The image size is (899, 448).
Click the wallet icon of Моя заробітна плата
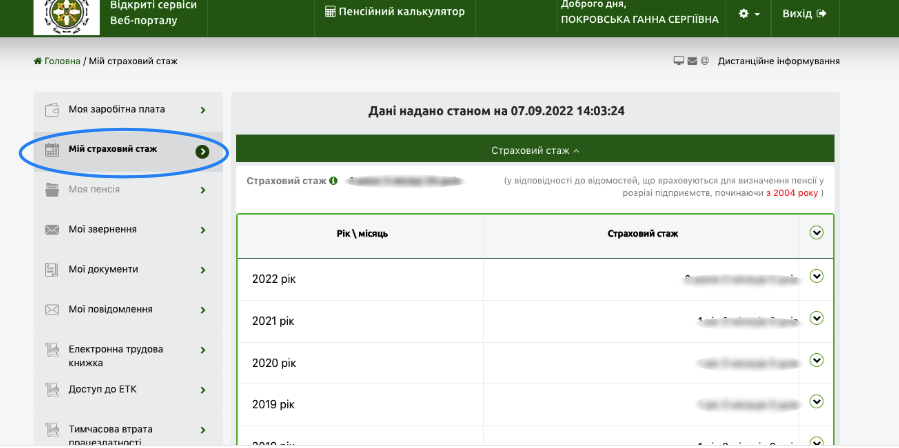[52, 110]
